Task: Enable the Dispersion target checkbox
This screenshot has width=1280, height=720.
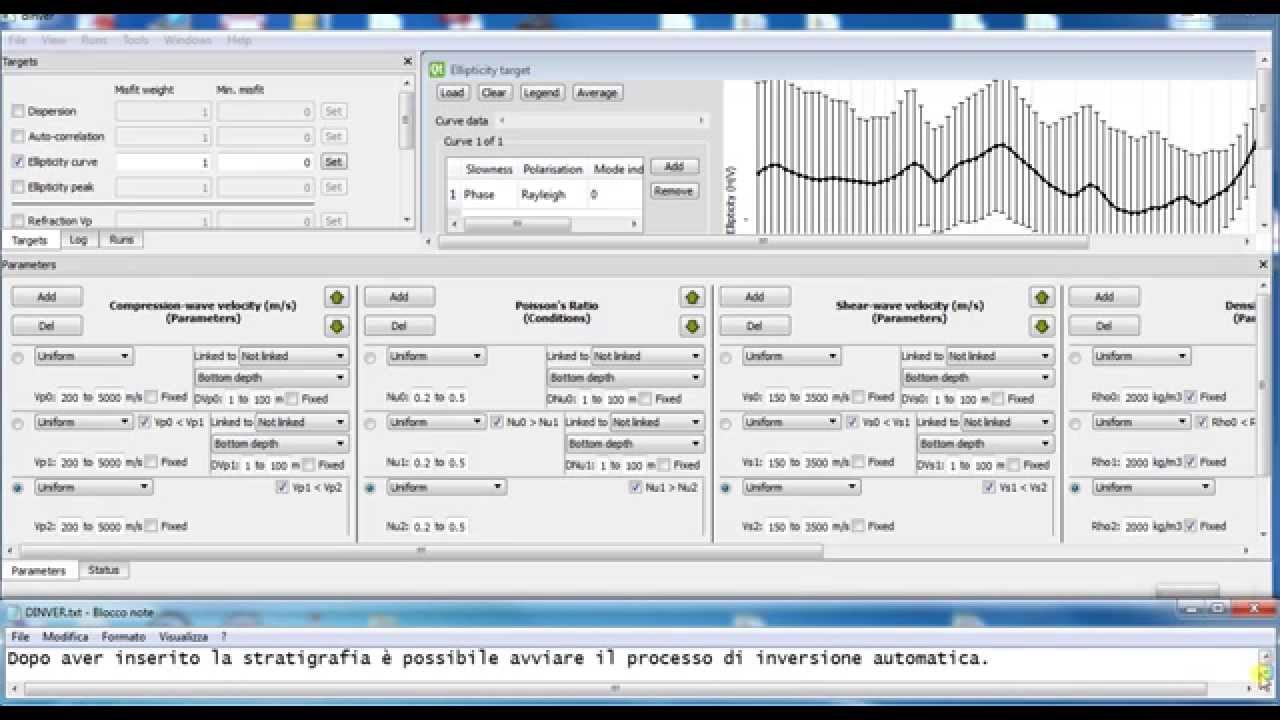Action: (x=18, y=111)
